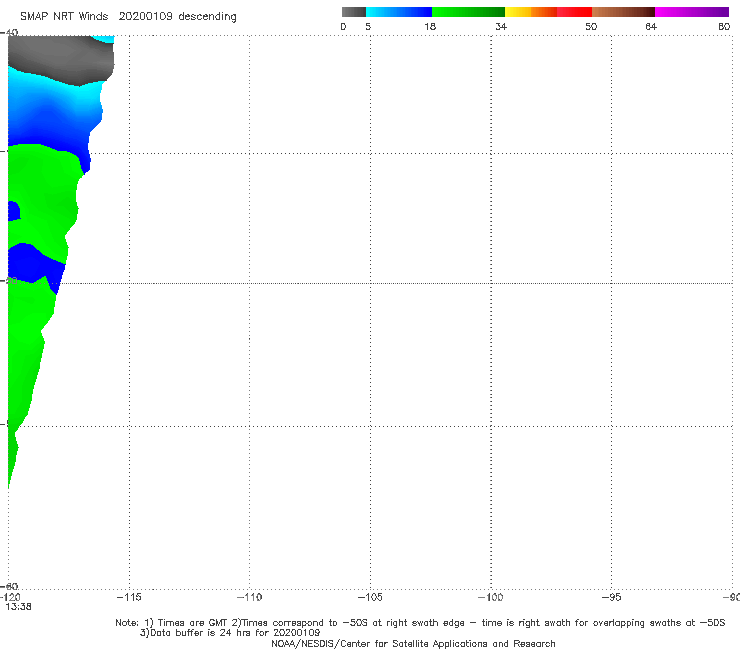Pick the magenta-purple segment of the color bar
This screenshot has height=650, width=740.
tap(692, 12)
